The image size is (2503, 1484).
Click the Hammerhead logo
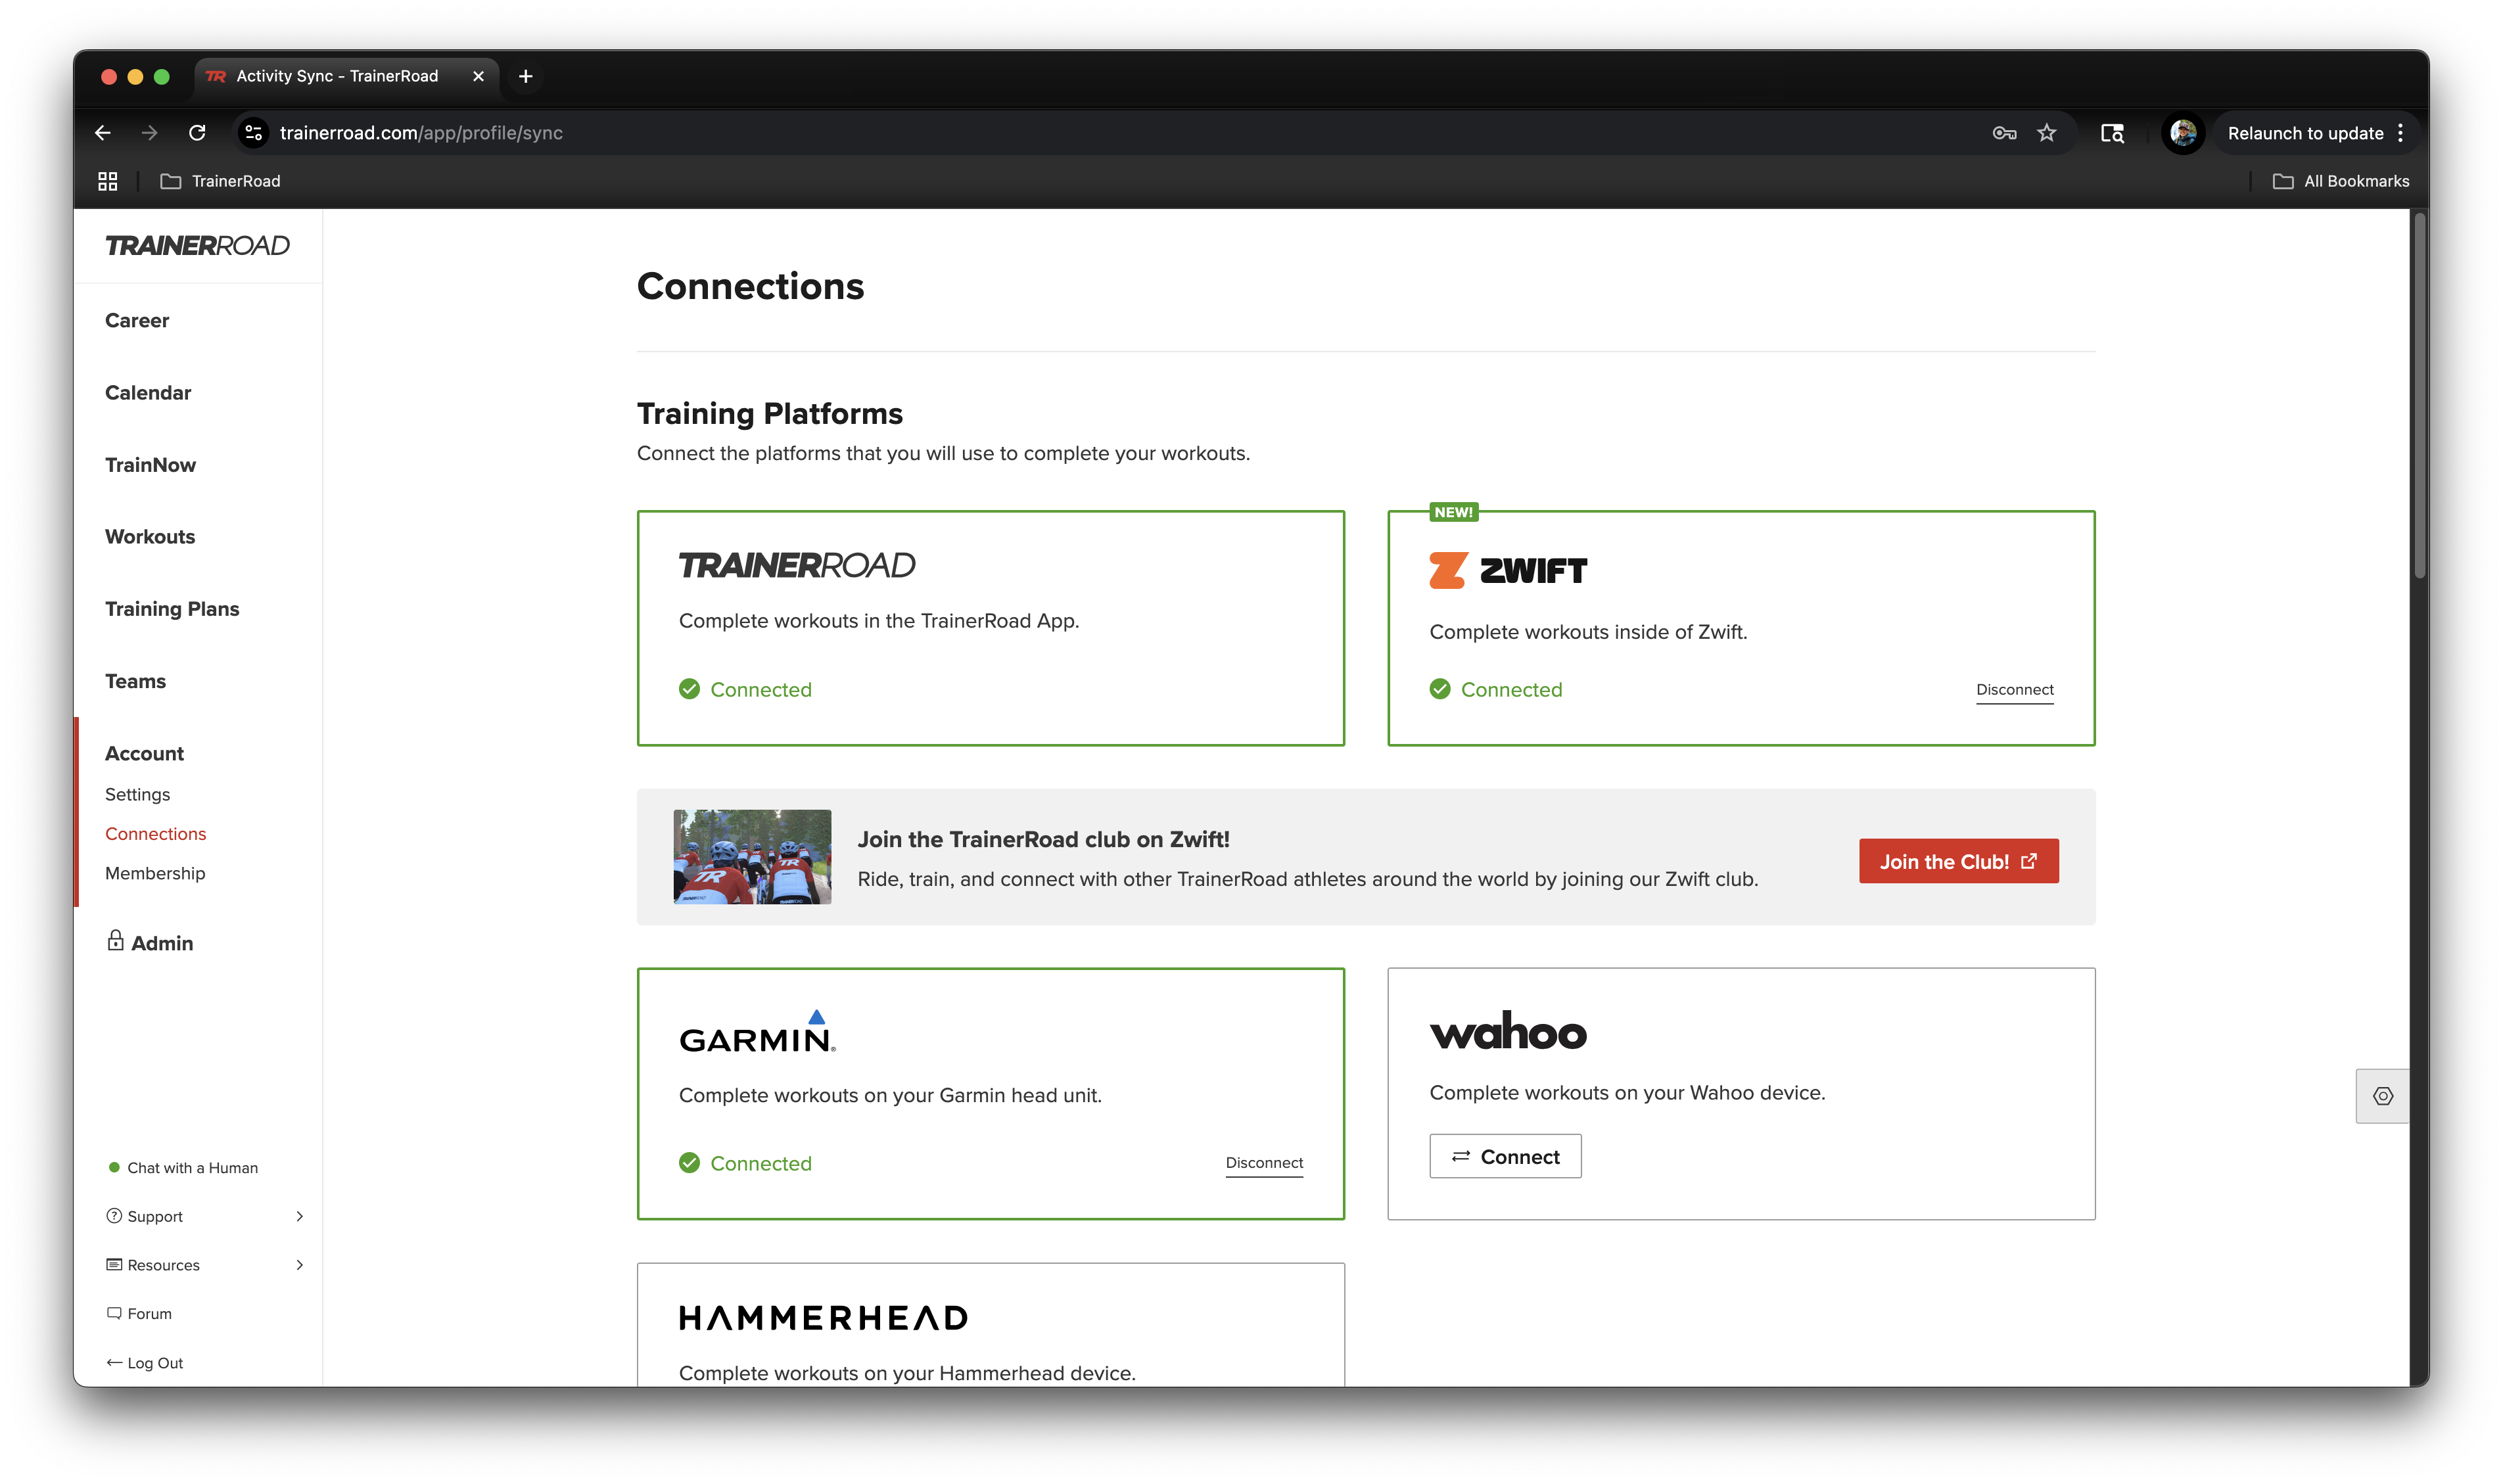pos(823,1317)
